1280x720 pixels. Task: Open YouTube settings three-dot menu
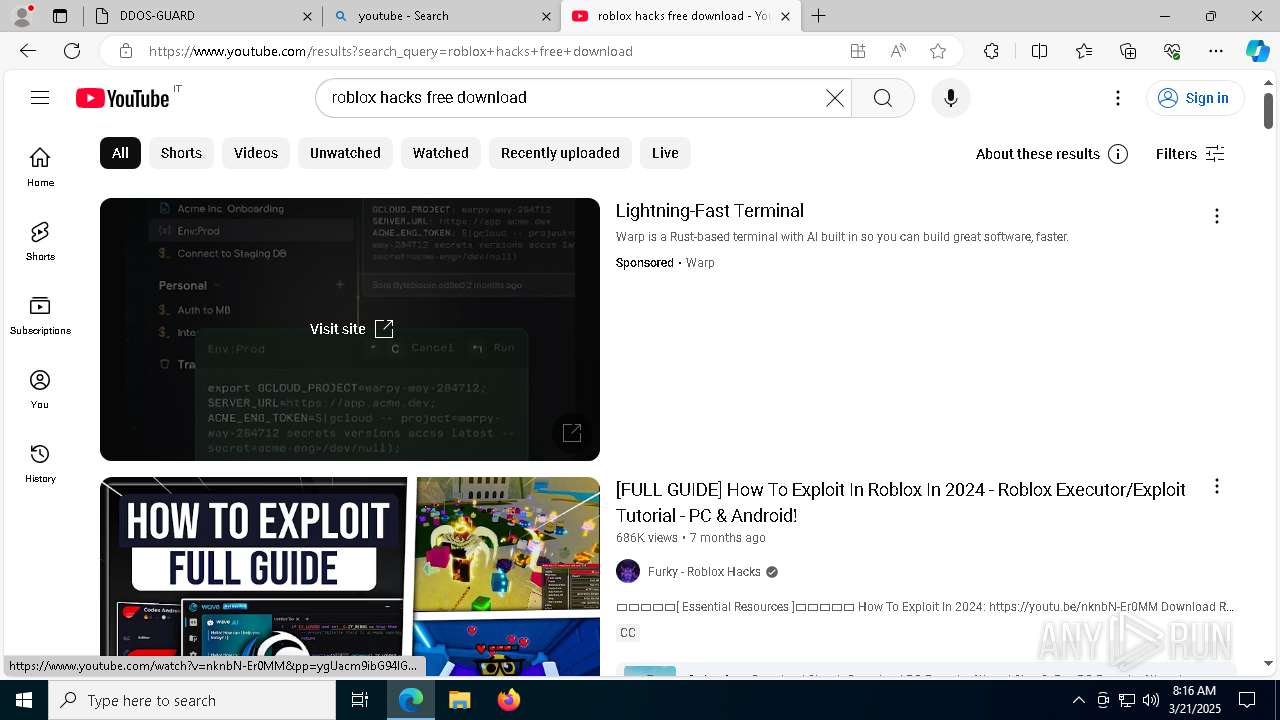pyautogui.click(x=1118, y=97)
